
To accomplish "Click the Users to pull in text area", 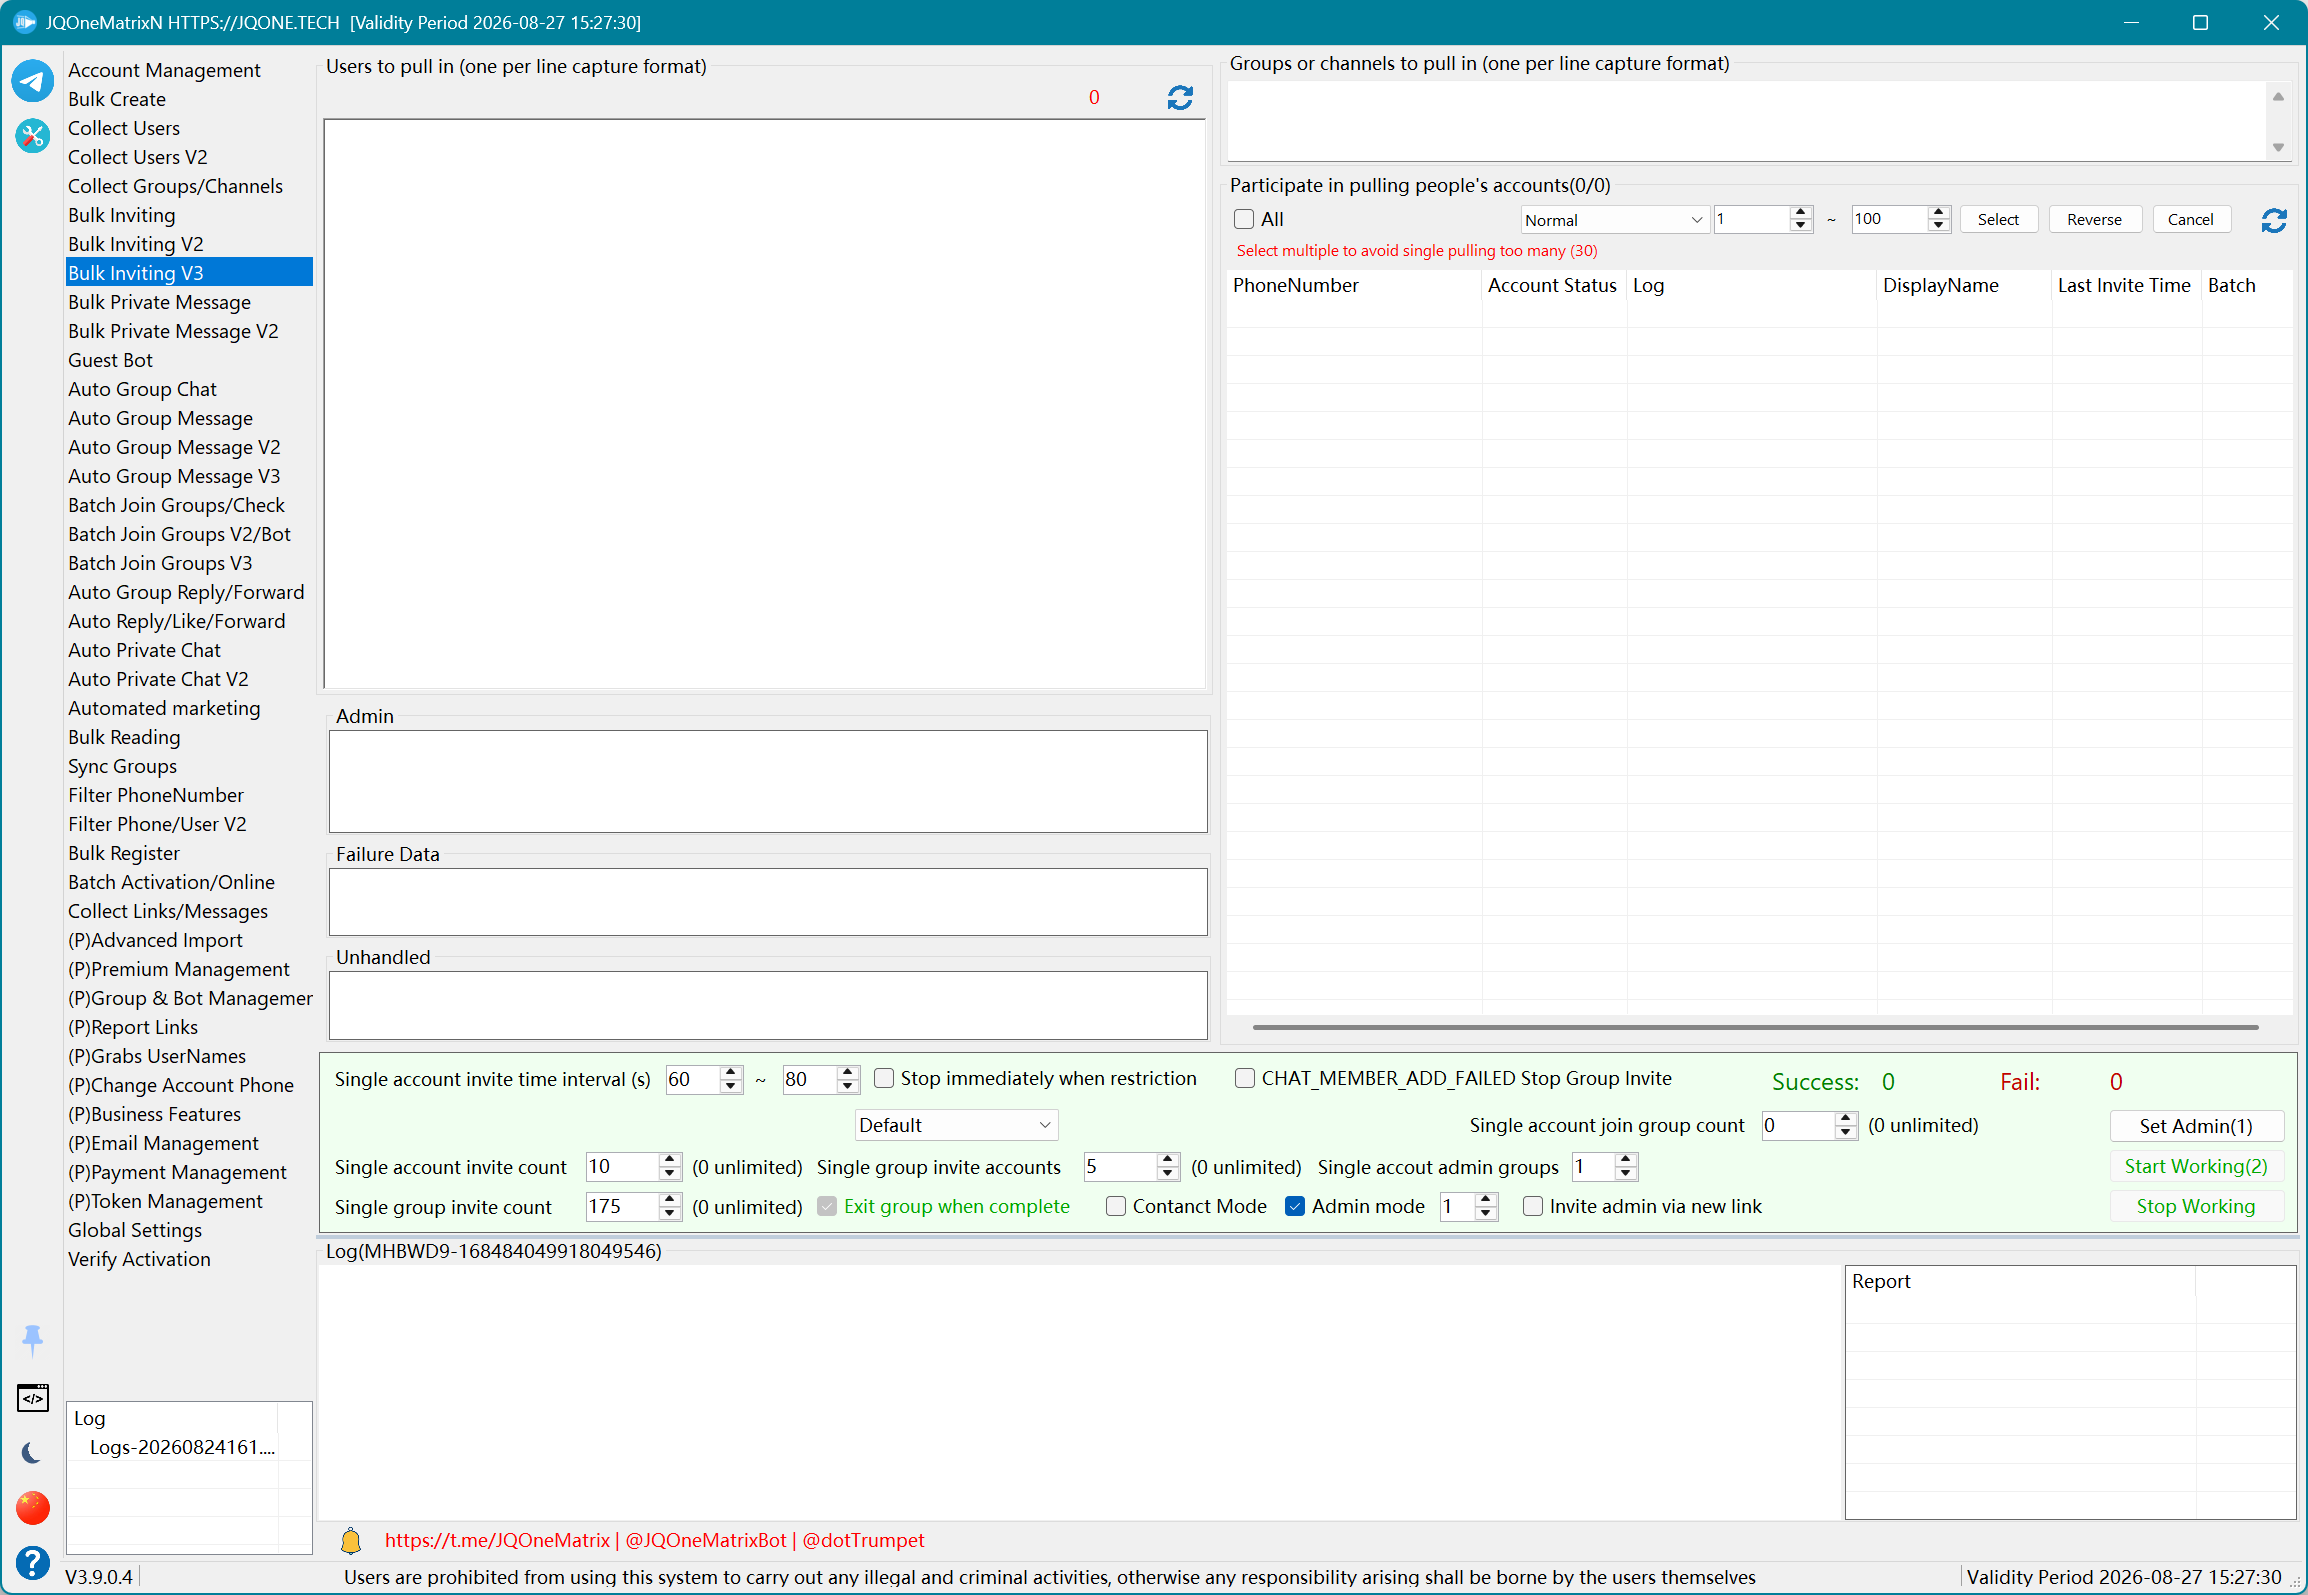I will (x=764, y=404).
